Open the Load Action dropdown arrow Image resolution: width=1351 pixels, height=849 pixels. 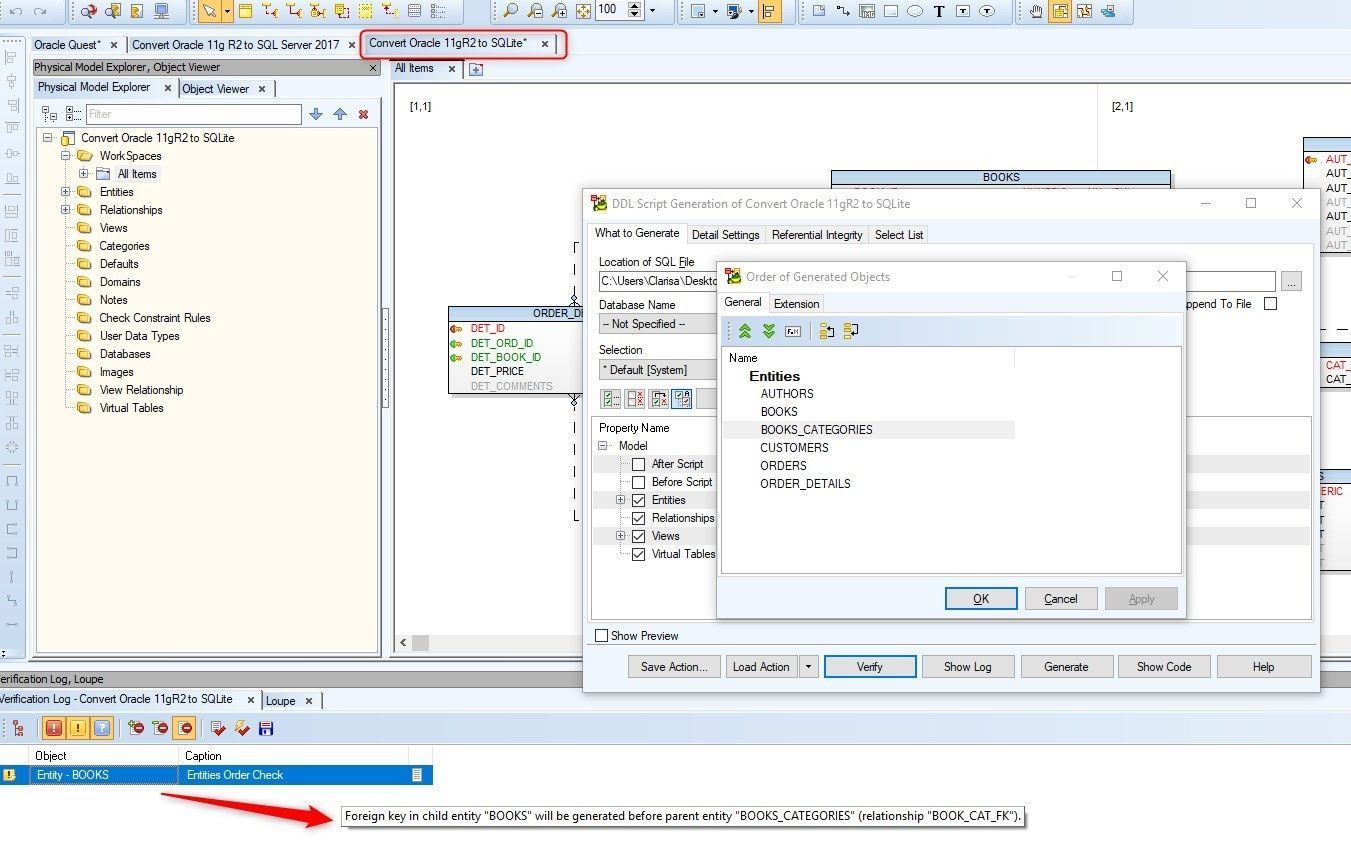point(808,667)
